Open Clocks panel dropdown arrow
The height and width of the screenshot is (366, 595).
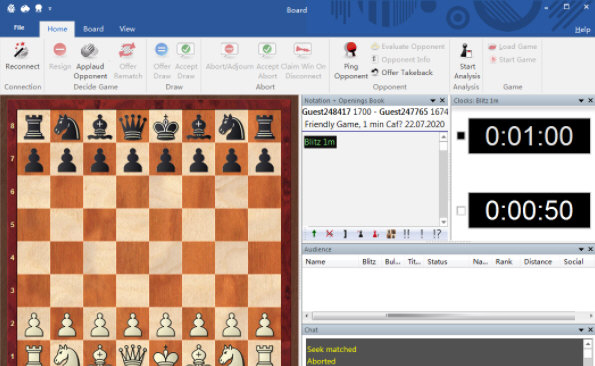click(581, 101)
